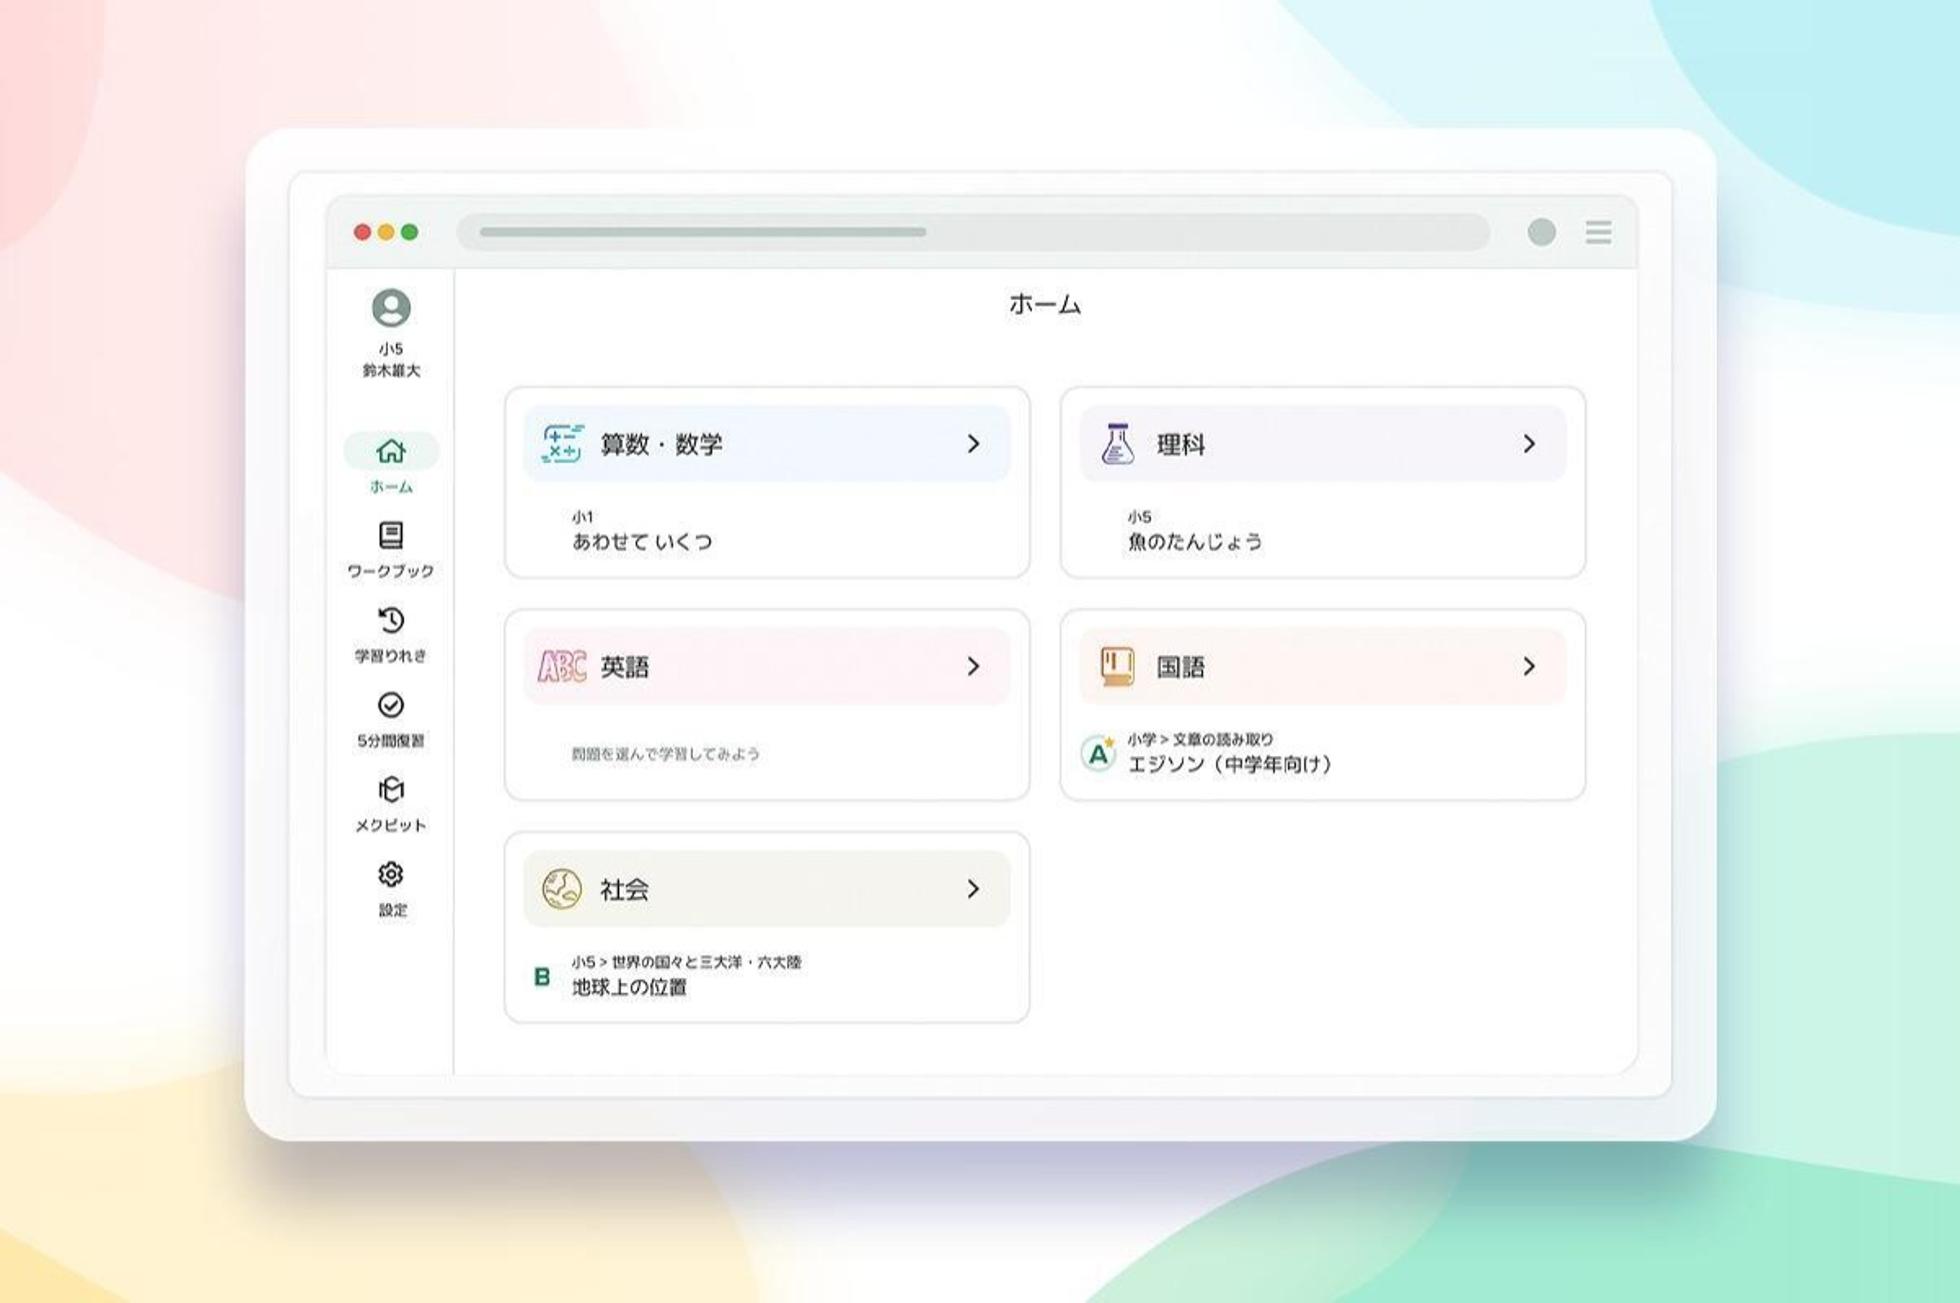Open the browser hamburger menu
The image size is (1960, 1303).
1598,232
